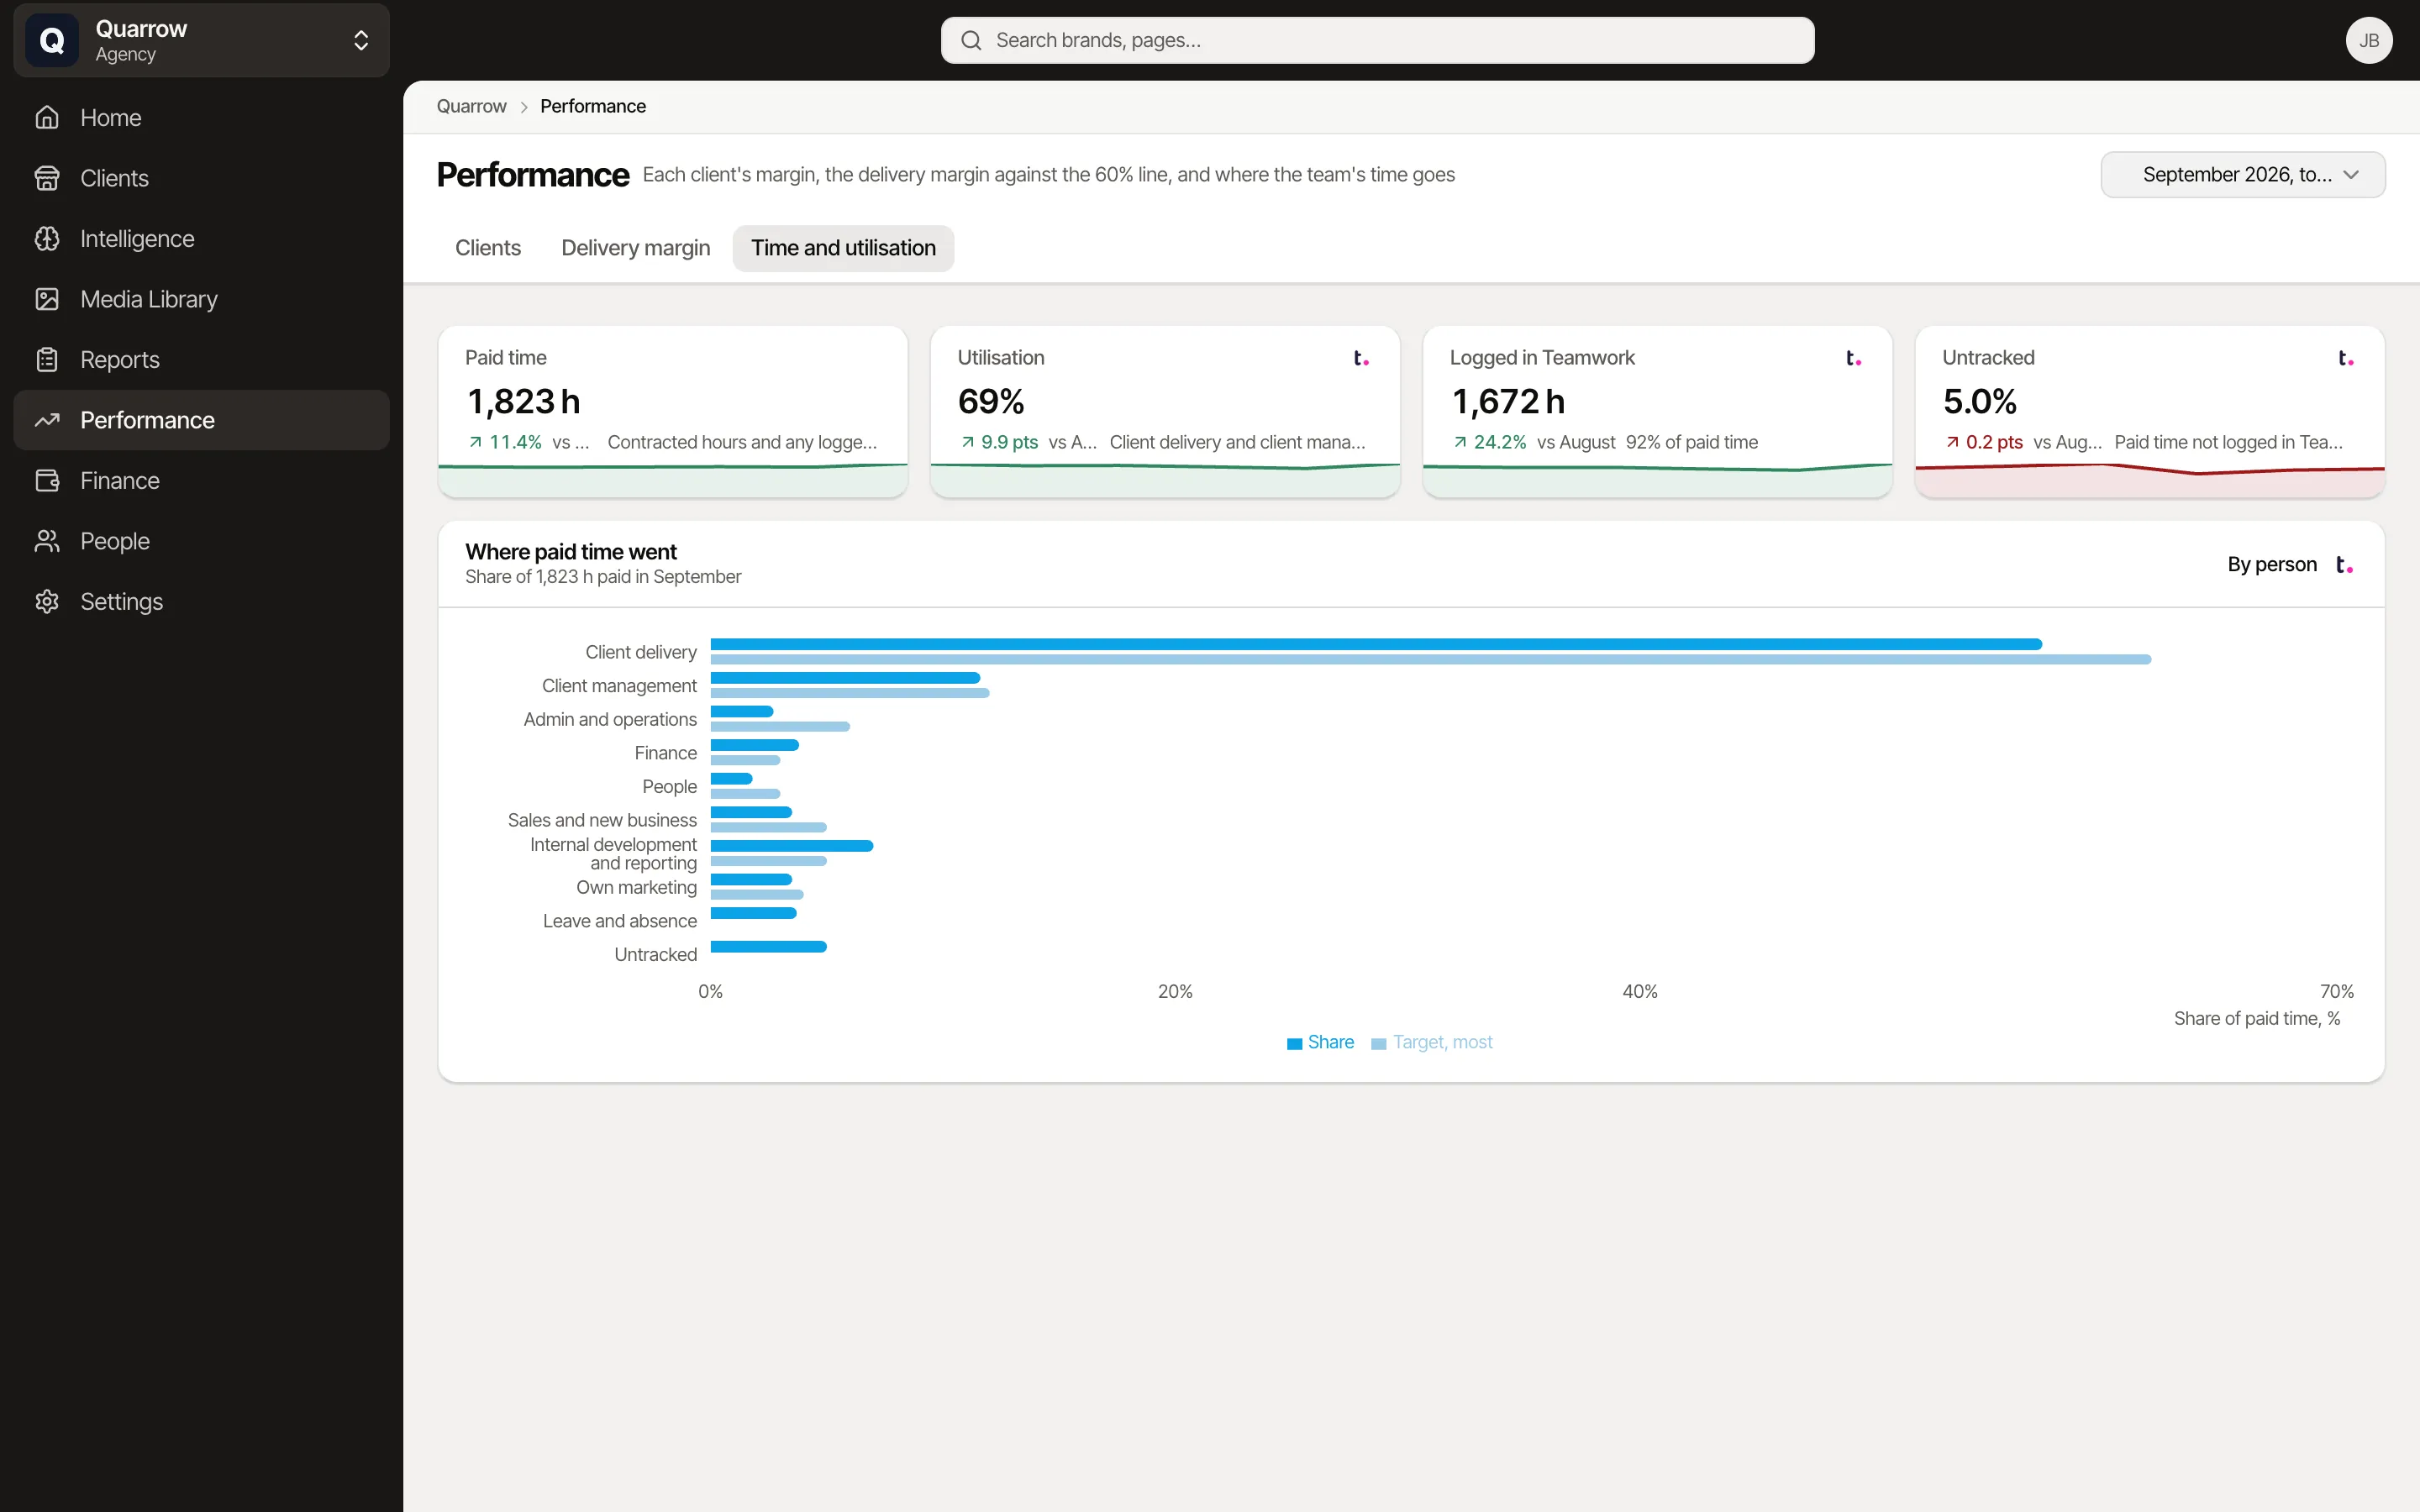
Task: Click the People users icon
Action: click(47, 541)
